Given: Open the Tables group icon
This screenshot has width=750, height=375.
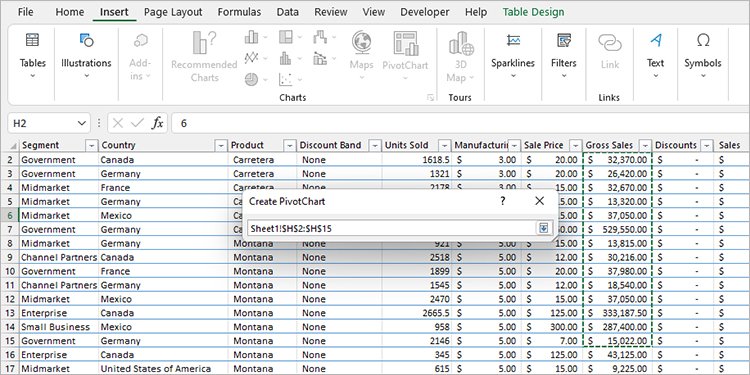Looking at the screenshot, I should [33, 40].
